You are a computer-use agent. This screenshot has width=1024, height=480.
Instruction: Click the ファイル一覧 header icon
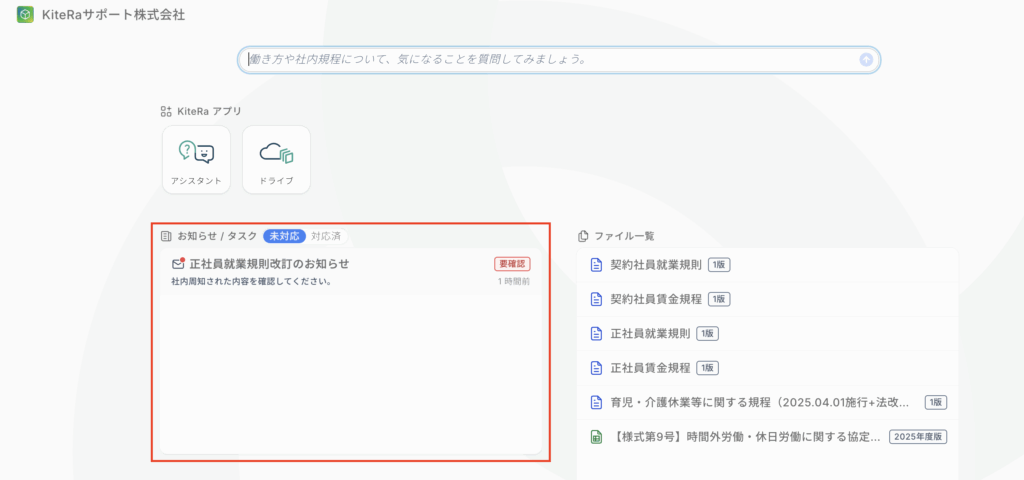pyautogui.click(x=584, y=236)
